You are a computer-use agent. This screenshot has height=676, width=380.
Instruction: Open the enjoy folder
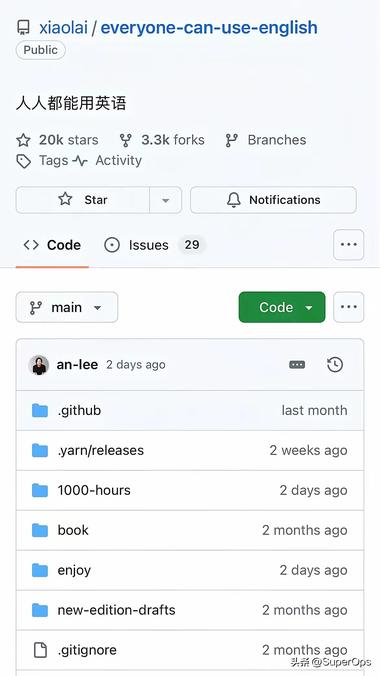[74, 570]
